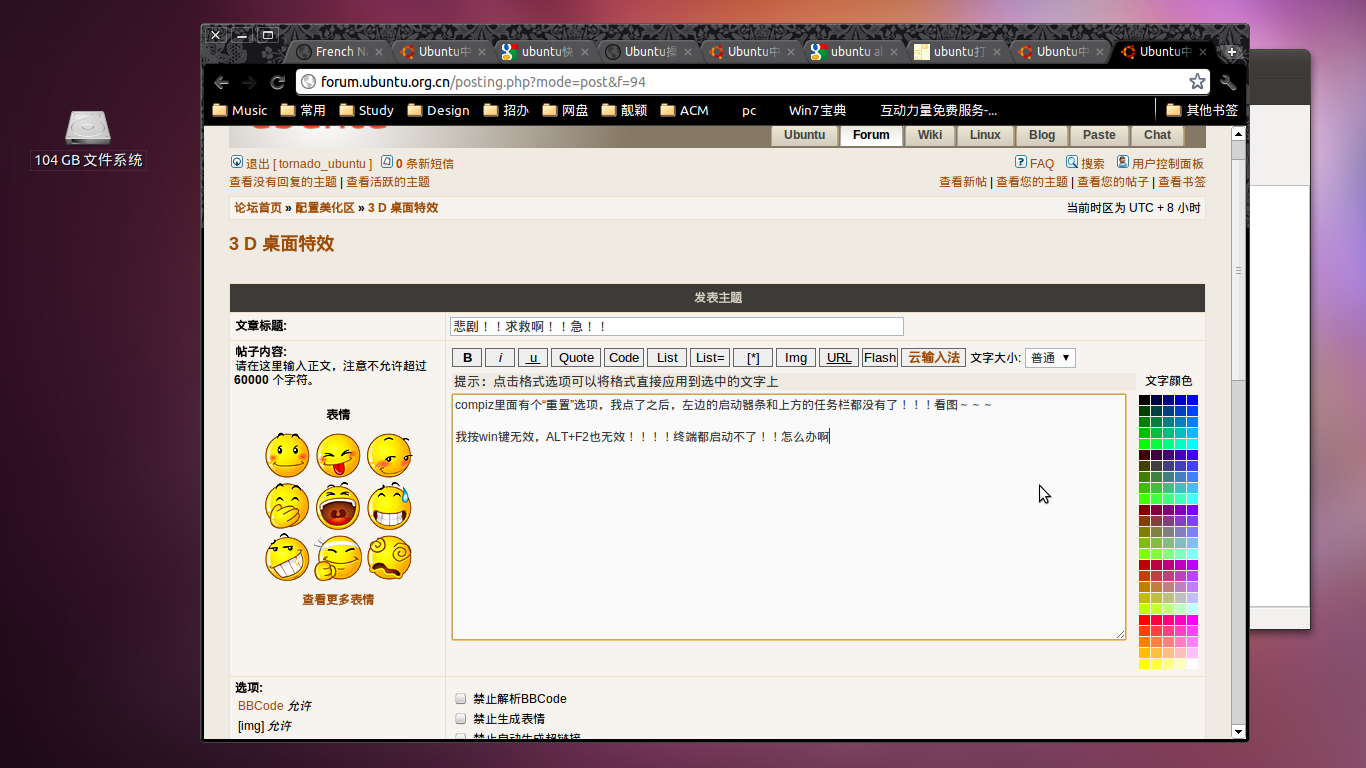Viewport: 1366px width, 768px height.
Task: Open the 文字大小 font size dropdown
Action: point(1050,358)
